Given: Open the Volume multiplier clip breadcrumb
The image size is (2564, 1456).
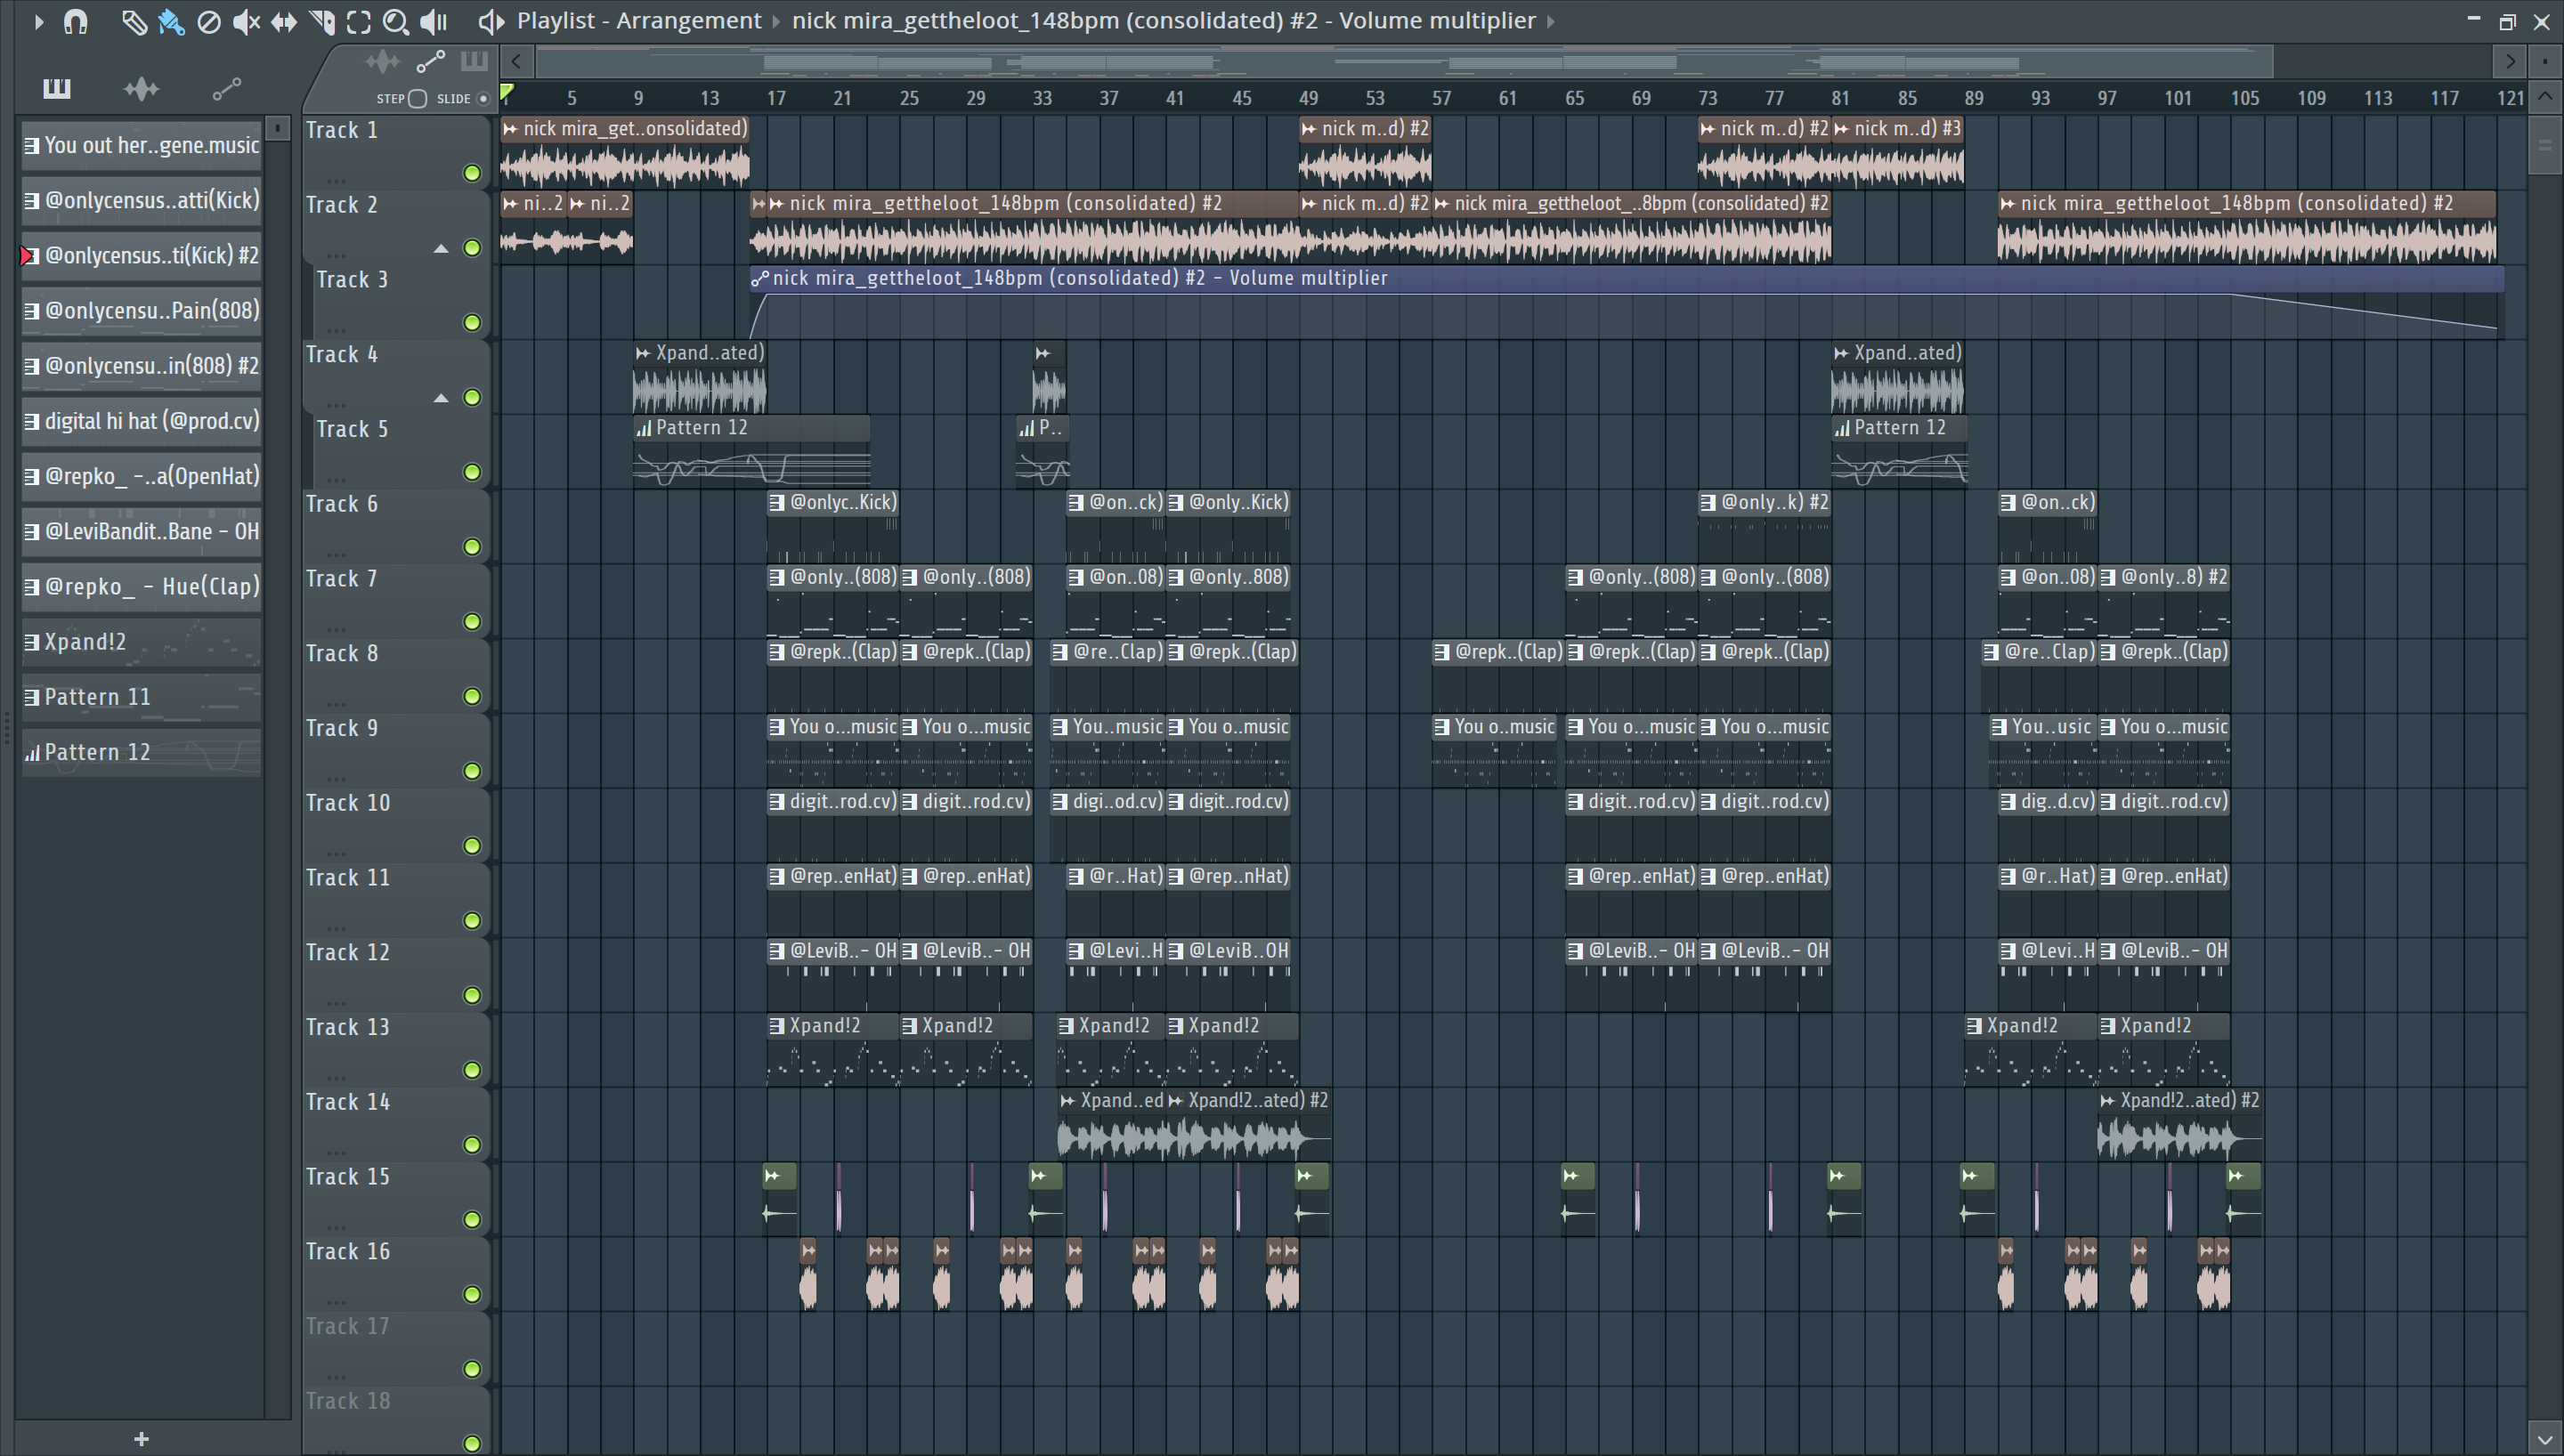Looking at the screenshot, I should pyautogui.click(x=1164, y=21).
